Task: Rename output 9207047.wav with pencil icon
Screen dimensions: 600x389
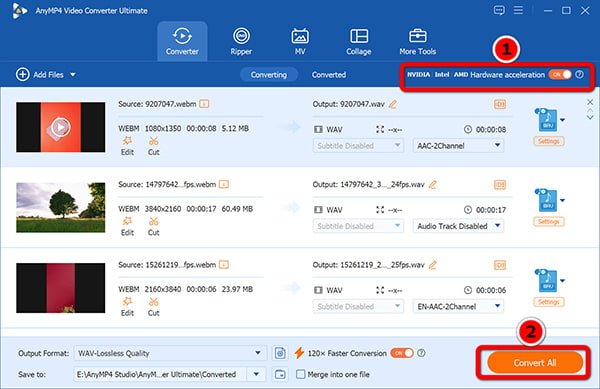Action: pyautogui.click(x=393, y=104)
